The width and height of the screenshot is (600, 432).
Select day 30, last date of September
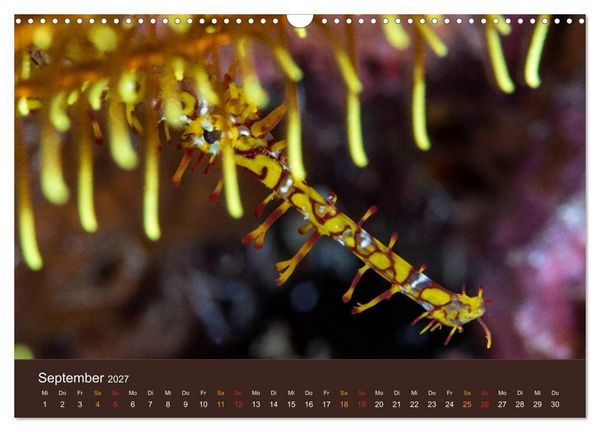pyautogui.click(x=555, y=404)
